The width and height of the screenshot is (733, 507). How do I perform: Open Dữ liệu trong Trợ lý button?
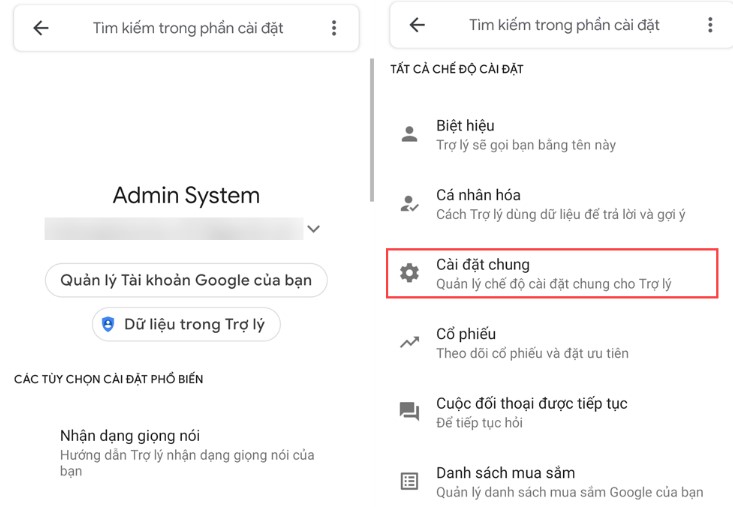click(x=186, y=324)
